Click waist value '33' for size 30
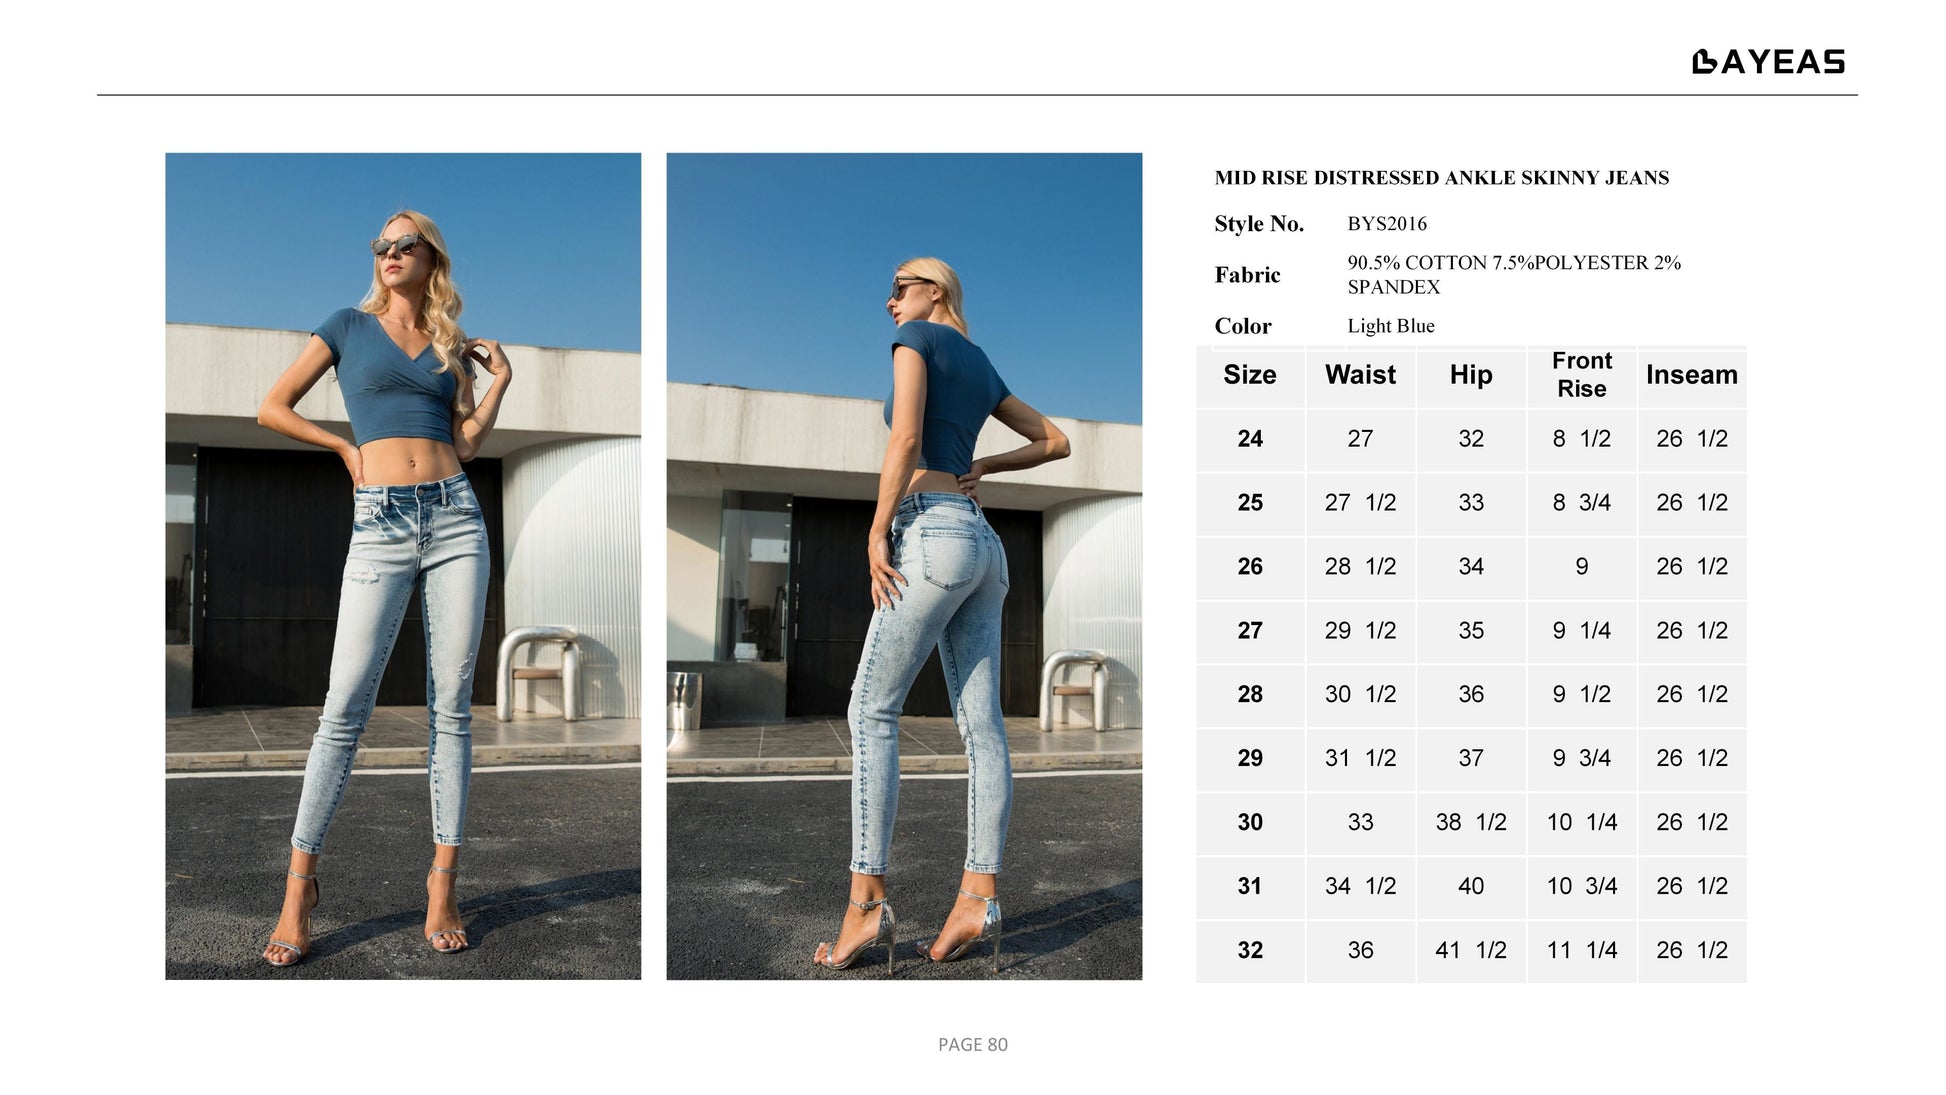 [1360, 823]
